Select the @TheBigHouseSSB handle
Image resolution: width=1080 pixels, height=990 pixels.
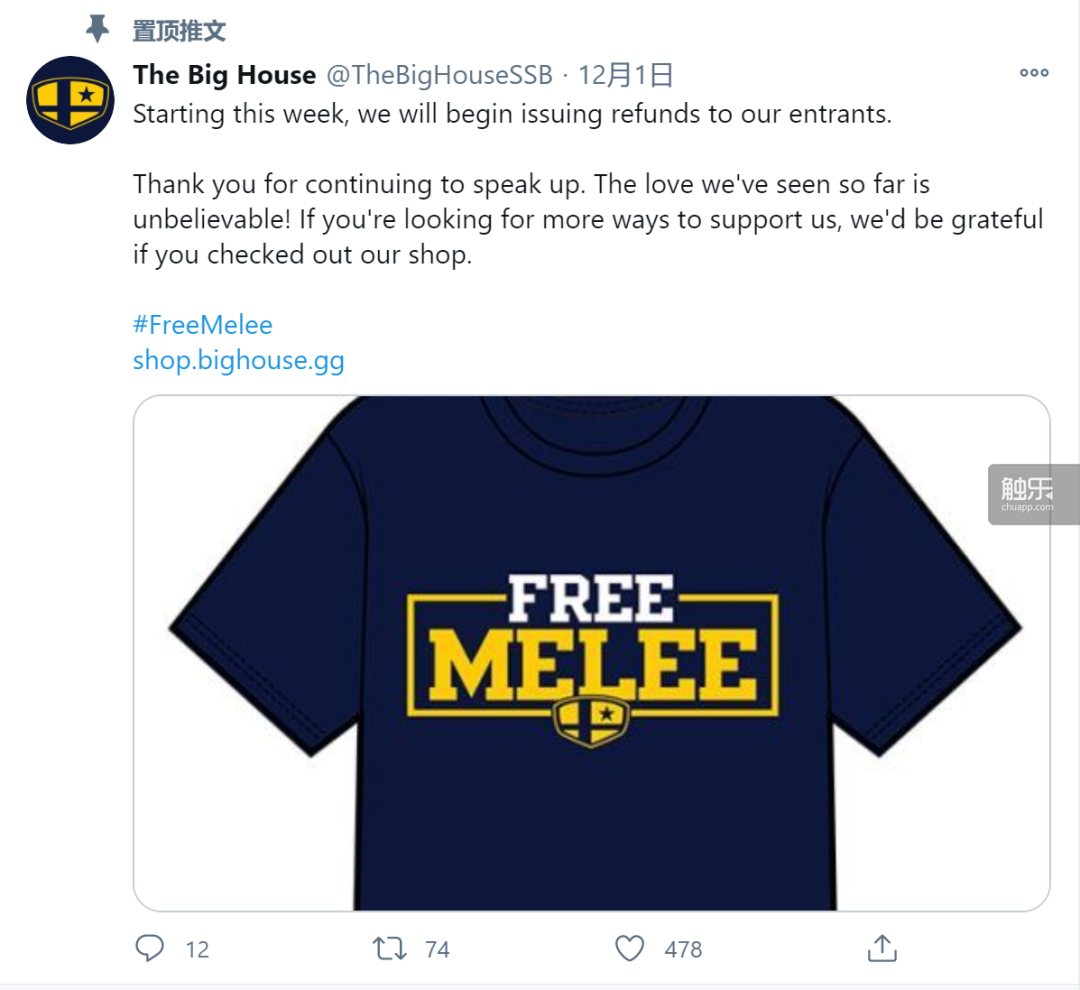point(440,74)
